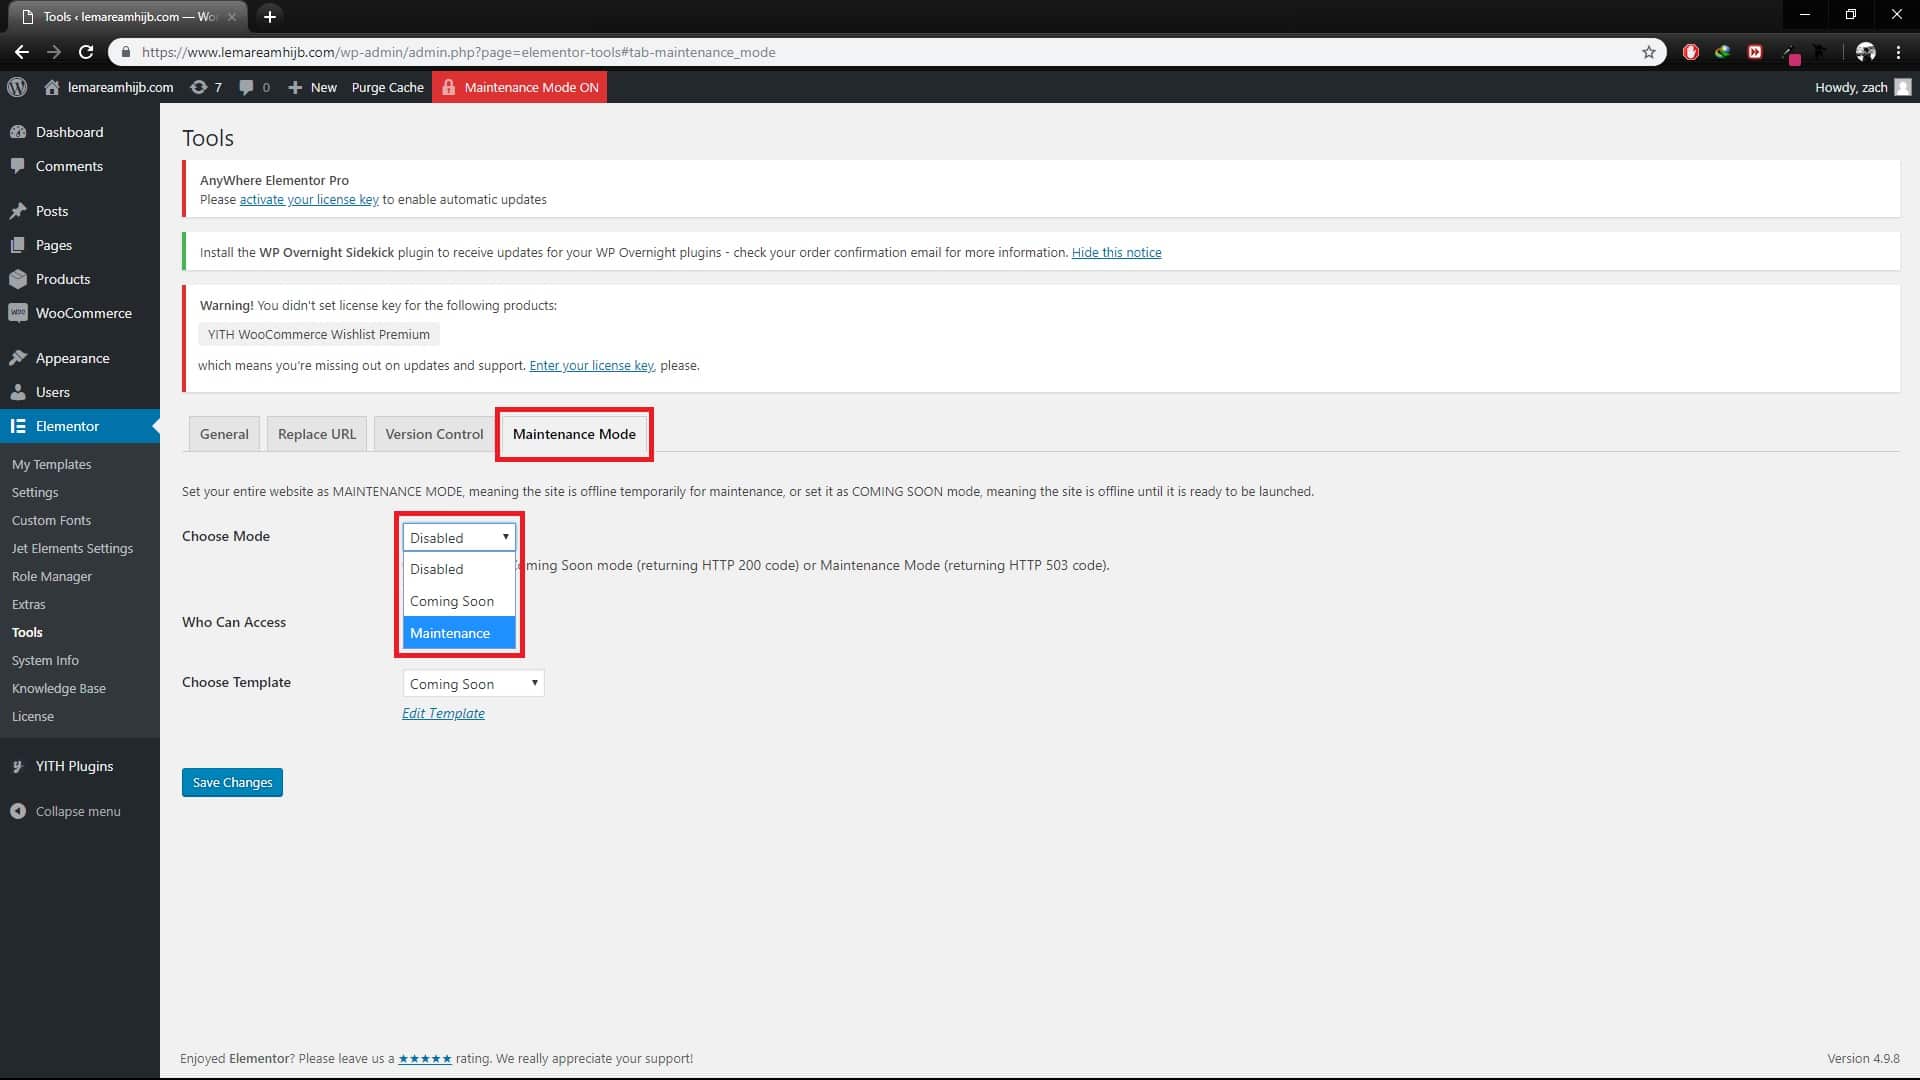
Task: Select Maintenance mode option
Action: (459, 633)
